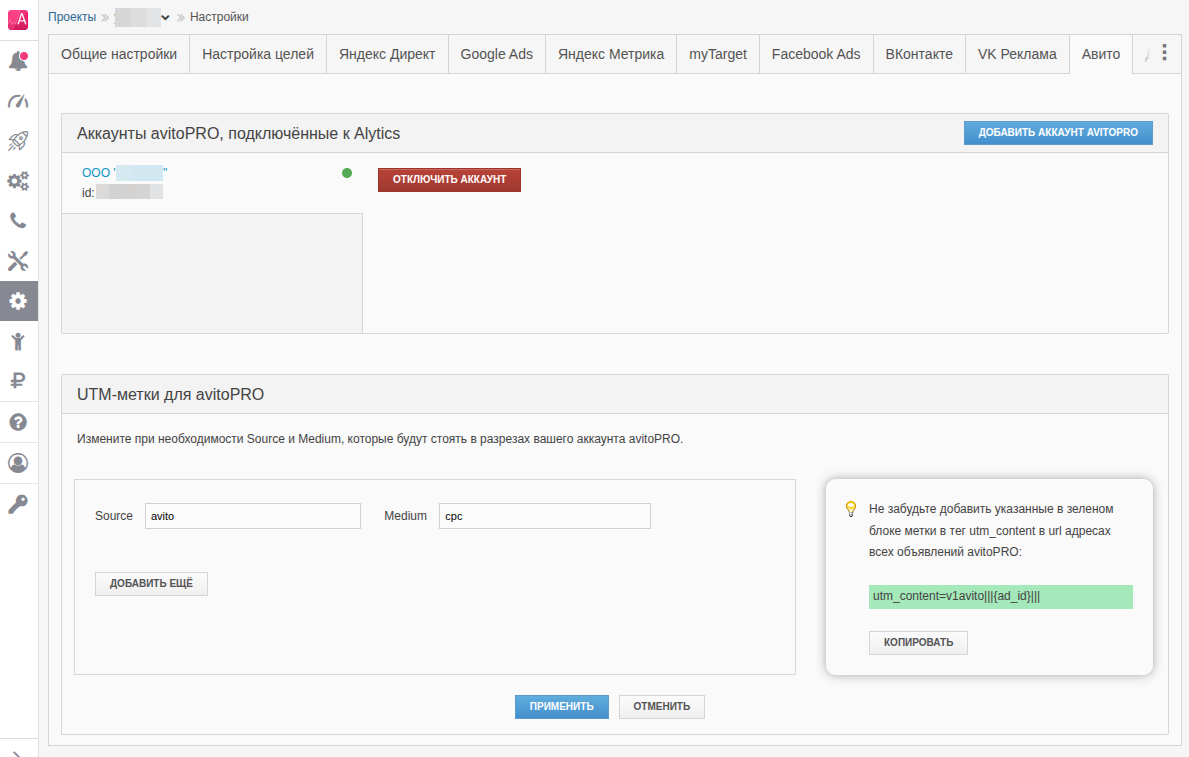Select the Авито tab
This screenshot has width=1189, height=757.
coord(1100,54)
